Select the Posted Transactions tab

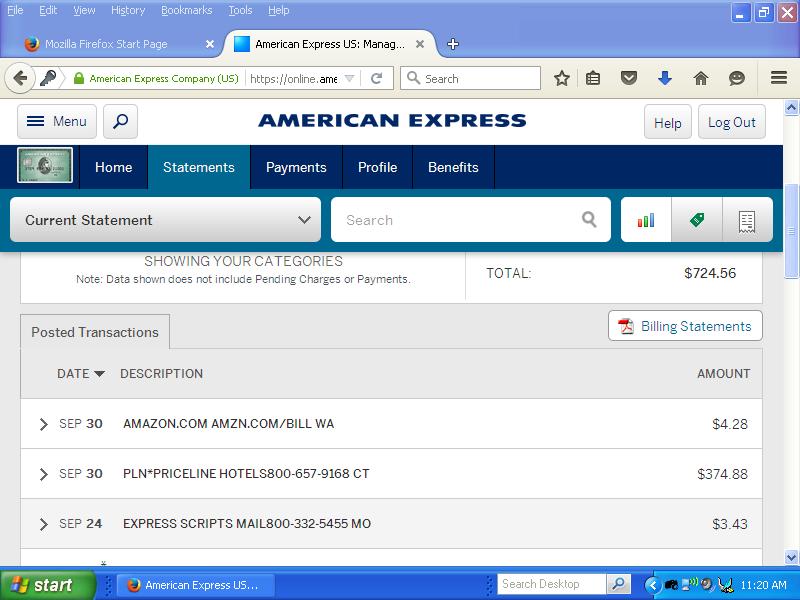click(x=95, y=332)
